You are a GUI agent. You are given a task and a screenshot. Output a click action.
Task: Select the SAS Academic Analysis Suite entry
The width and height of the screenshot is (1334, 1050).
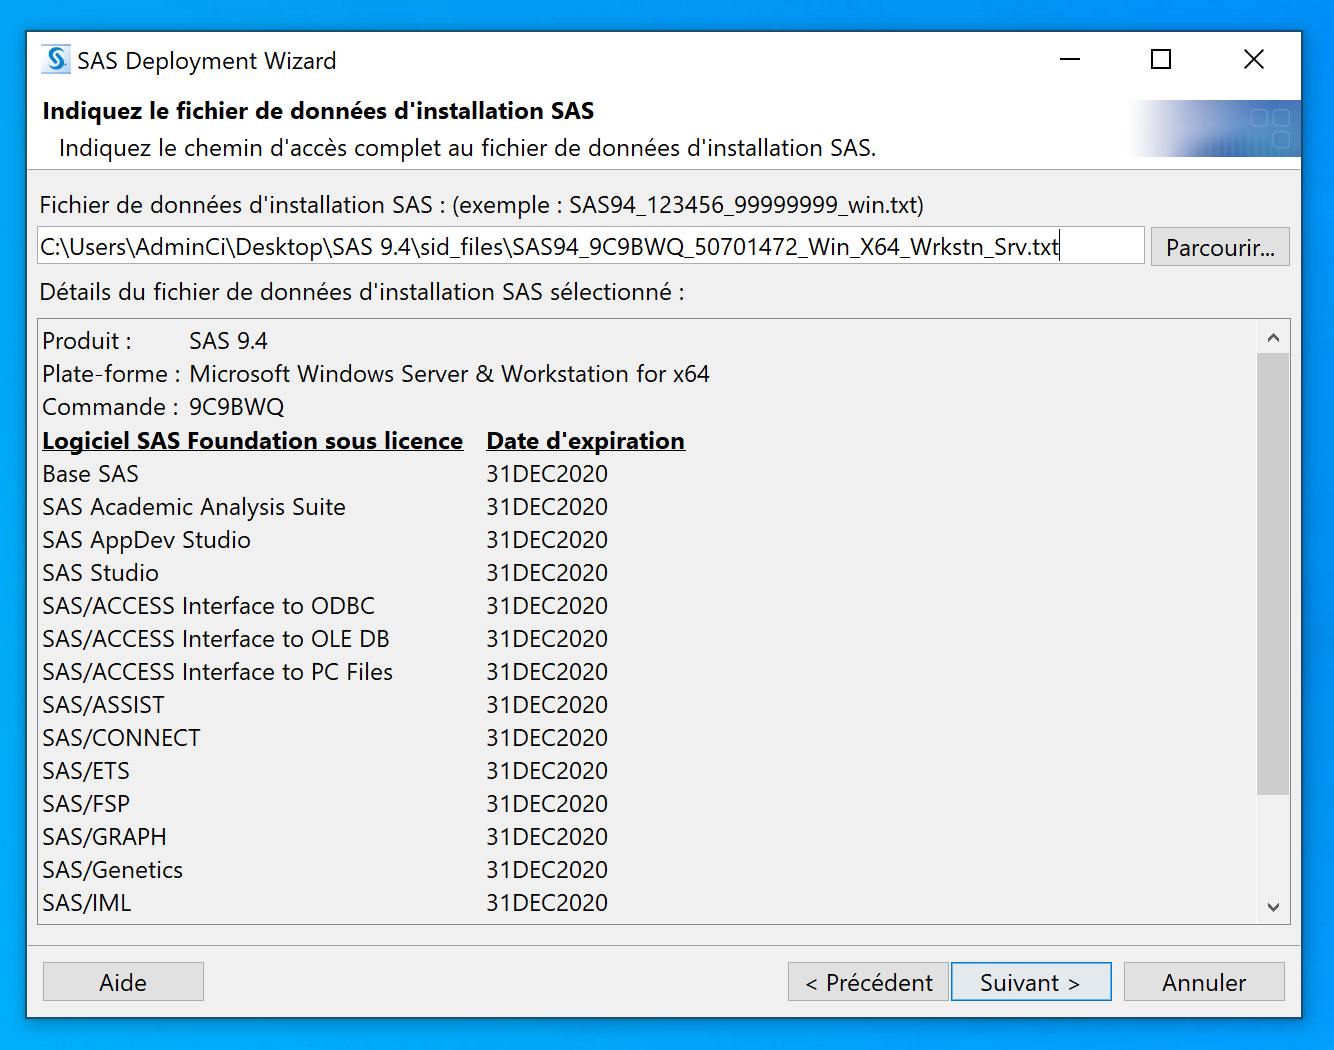[194, 507]
